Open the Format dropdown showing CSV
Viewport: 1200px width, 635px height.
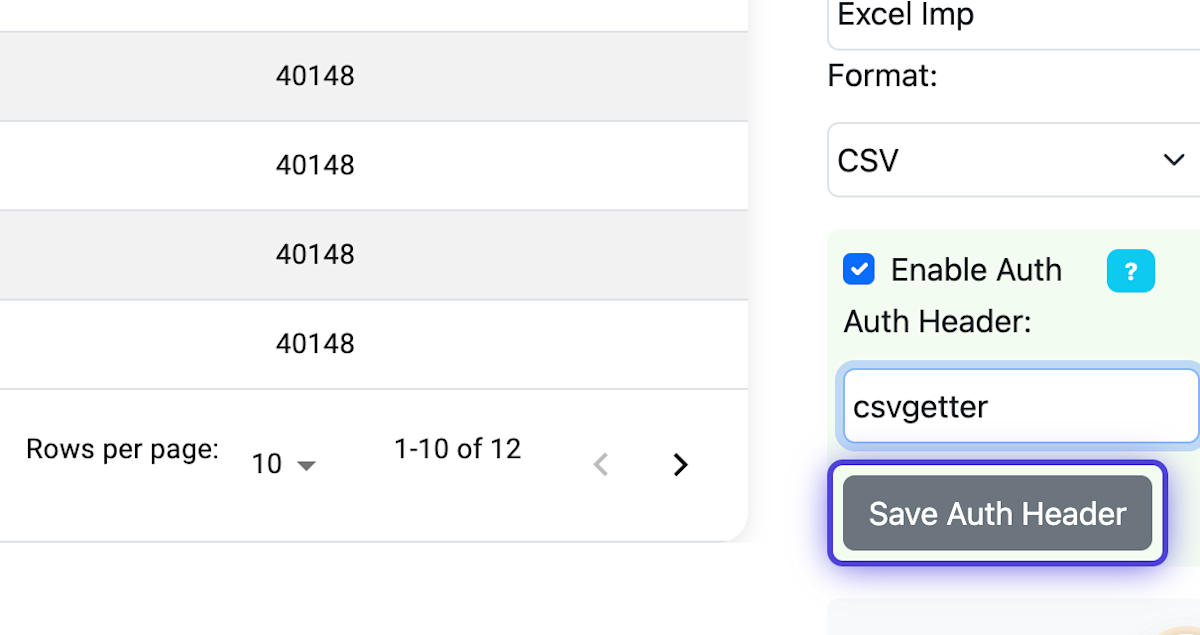1013,159
